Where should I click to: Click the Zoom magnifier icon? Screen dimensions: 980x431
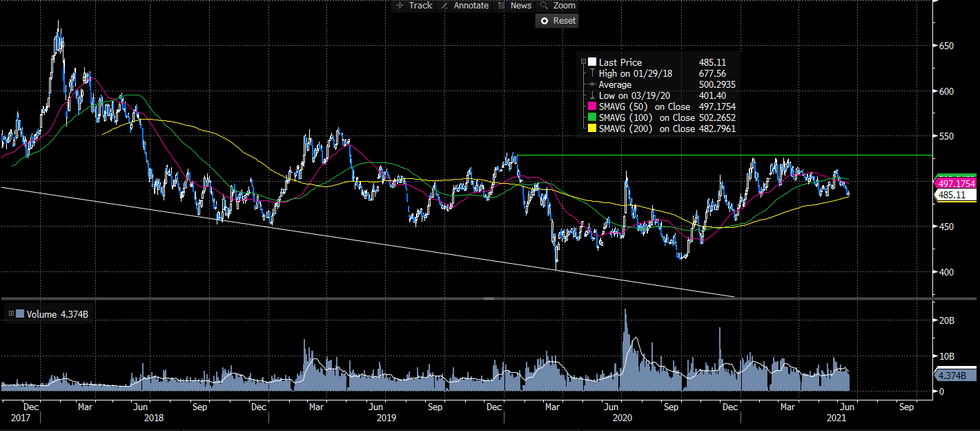543,6
